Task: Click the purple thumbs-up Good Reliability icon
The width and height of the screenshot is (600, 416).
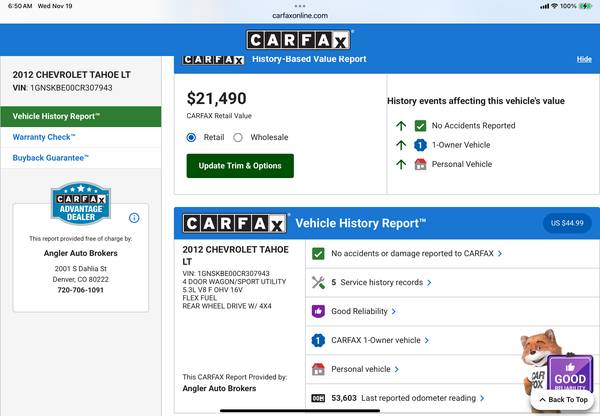Action: pyautogui.click(x=318, y=311)
